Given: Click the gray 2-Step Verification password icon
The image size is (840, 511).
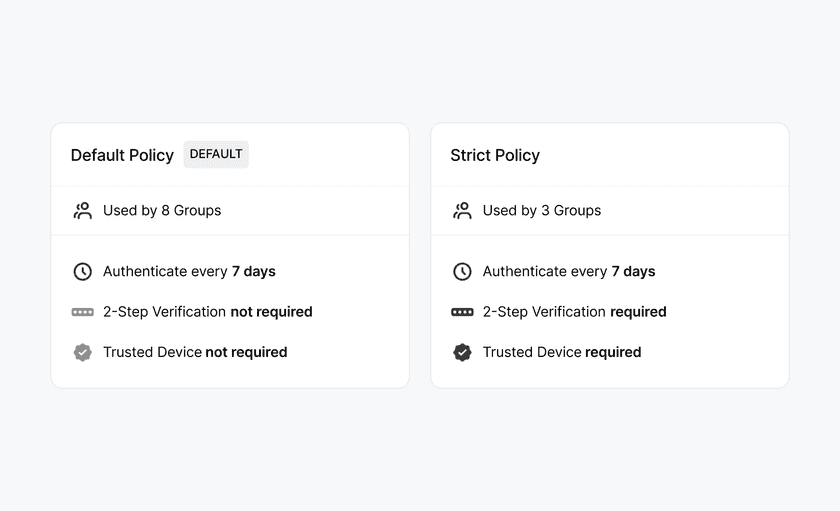Looking at the screenshot, I should click(83, 312).
